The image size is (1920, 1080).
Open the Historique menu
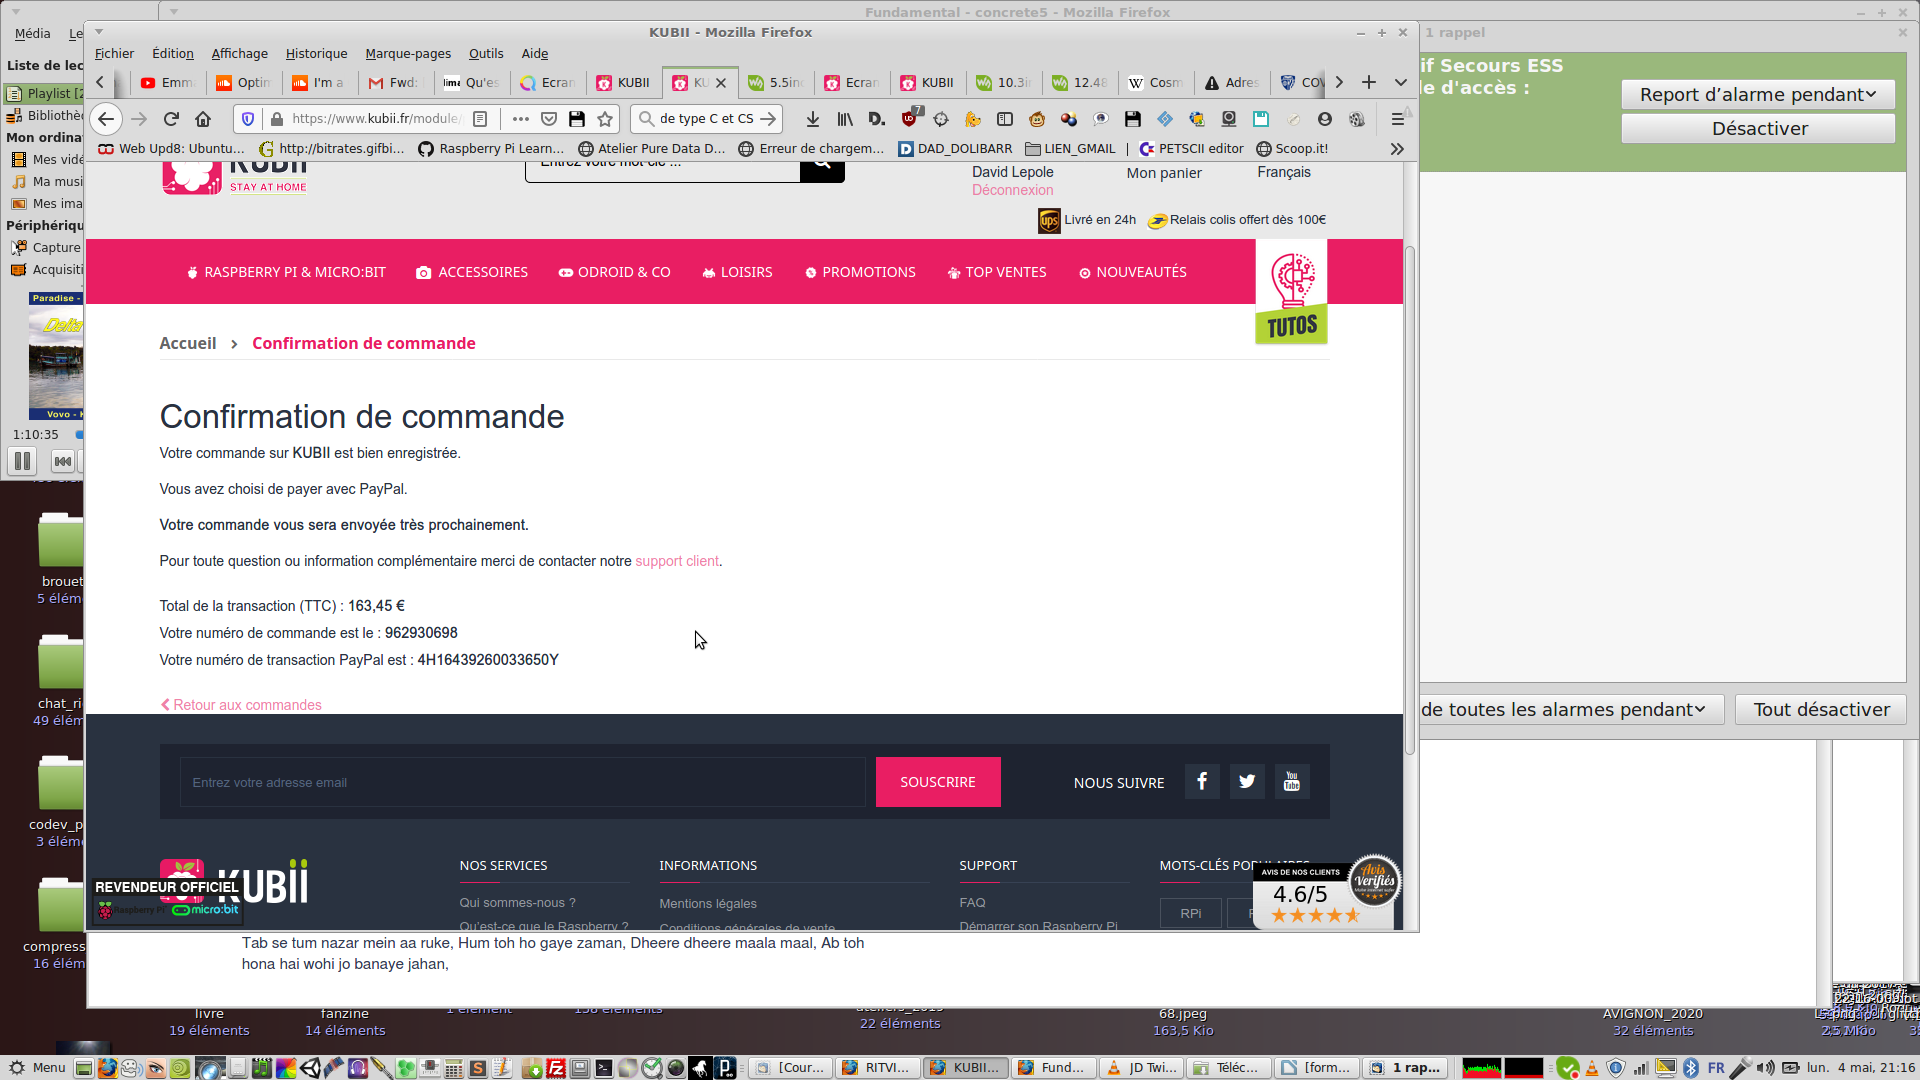point(316,54)
